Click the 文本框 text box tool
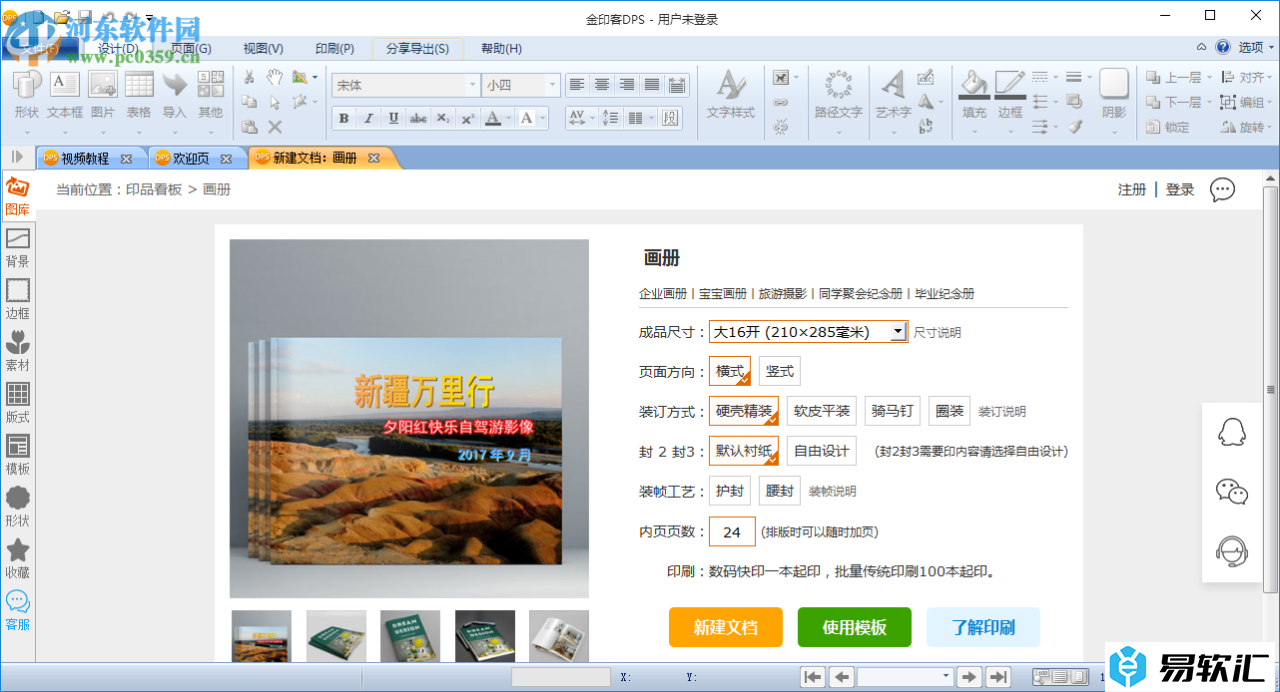Image resolution: width=1280 pixels, height=692 pixels. click(65, 95)
